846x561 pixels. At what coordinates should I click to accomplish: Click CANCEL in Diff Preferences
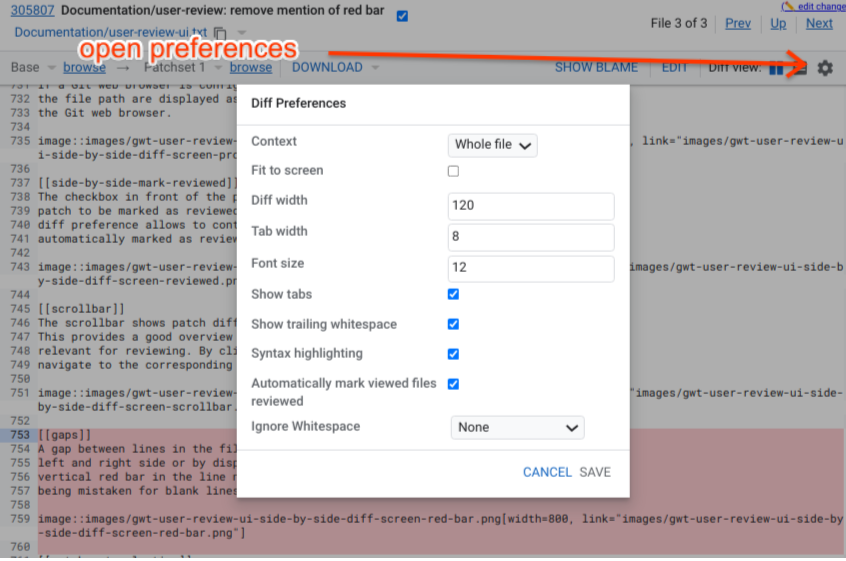pos(547,472)
